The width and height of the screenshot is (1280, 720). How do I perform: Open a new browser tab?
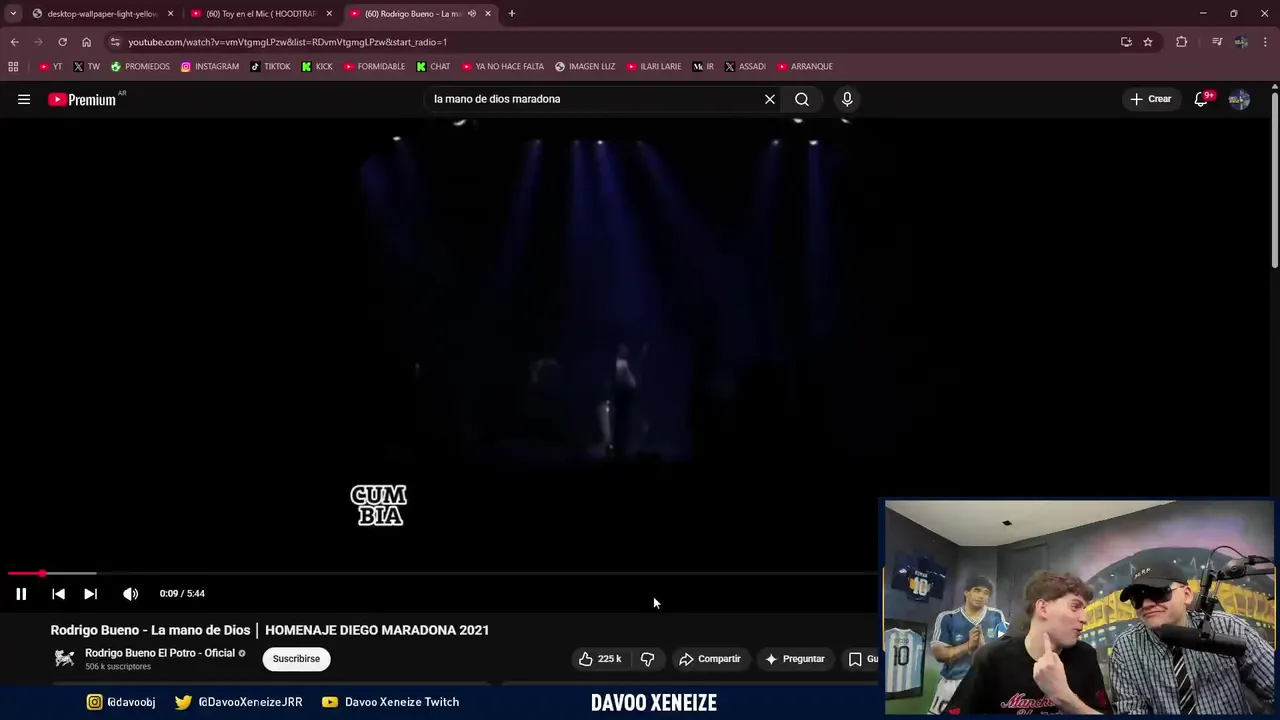[x=512, y=14]
